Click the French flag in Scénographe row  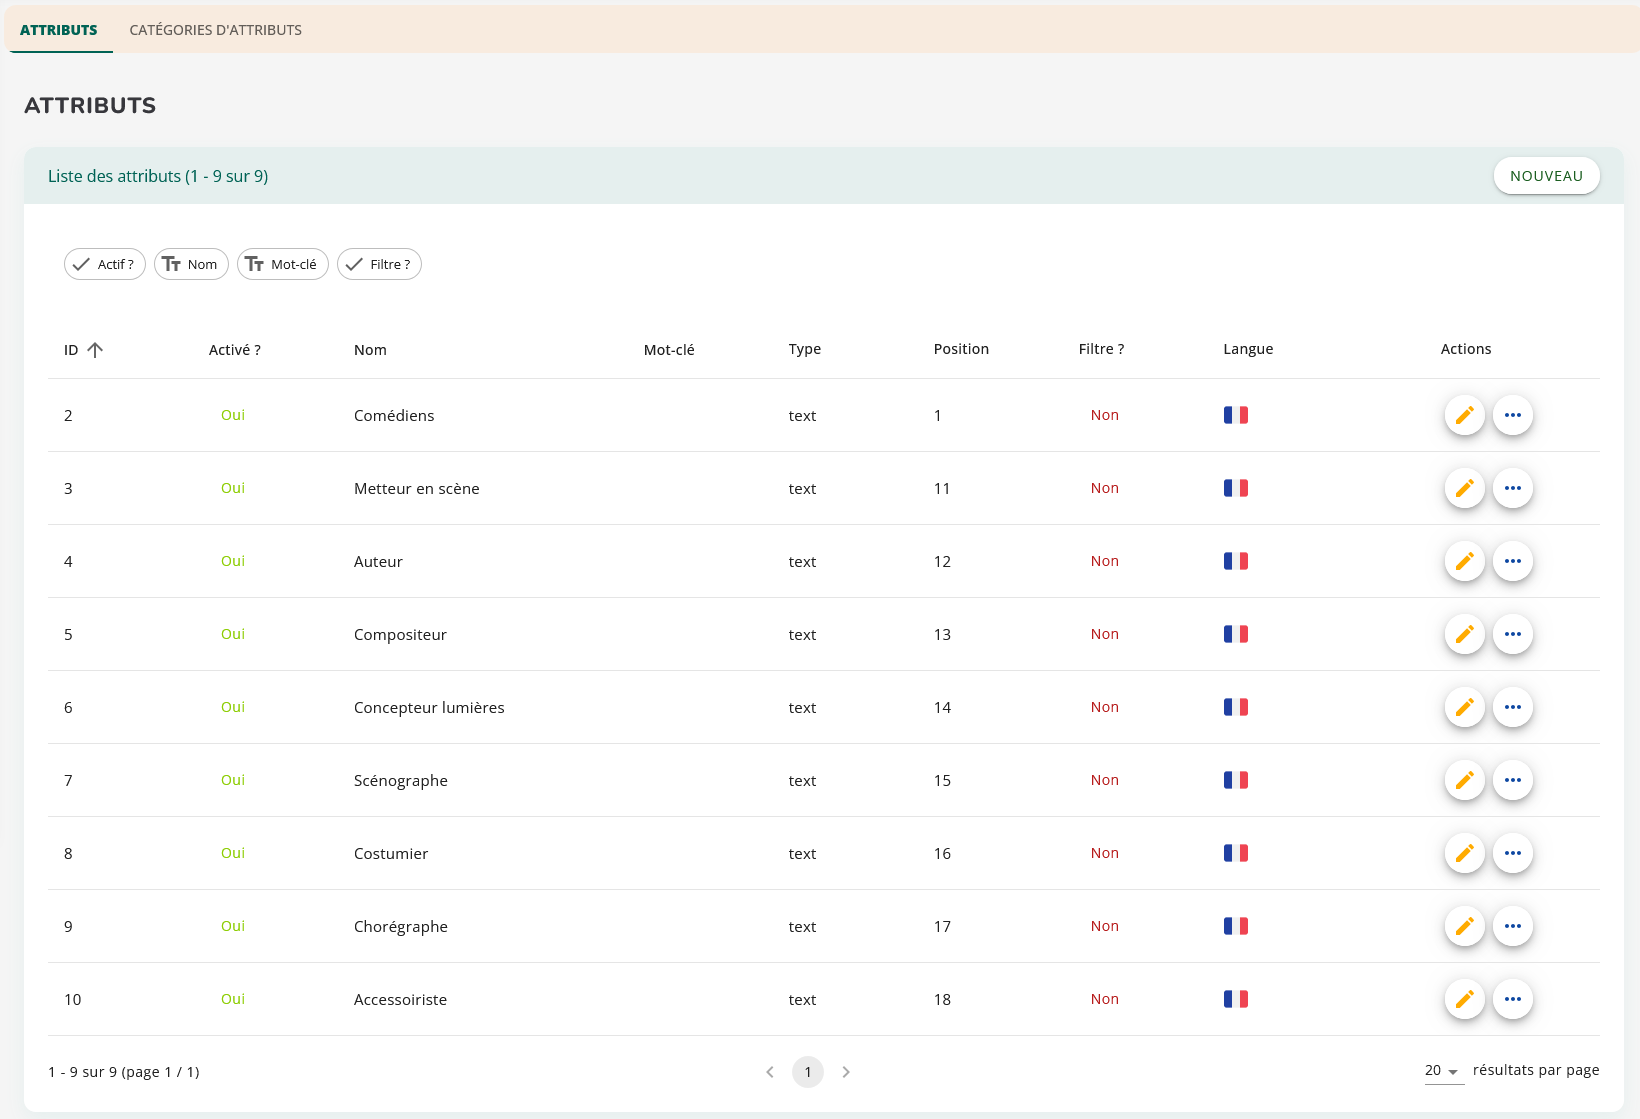pyautogui.click(x=1235, y=780)
